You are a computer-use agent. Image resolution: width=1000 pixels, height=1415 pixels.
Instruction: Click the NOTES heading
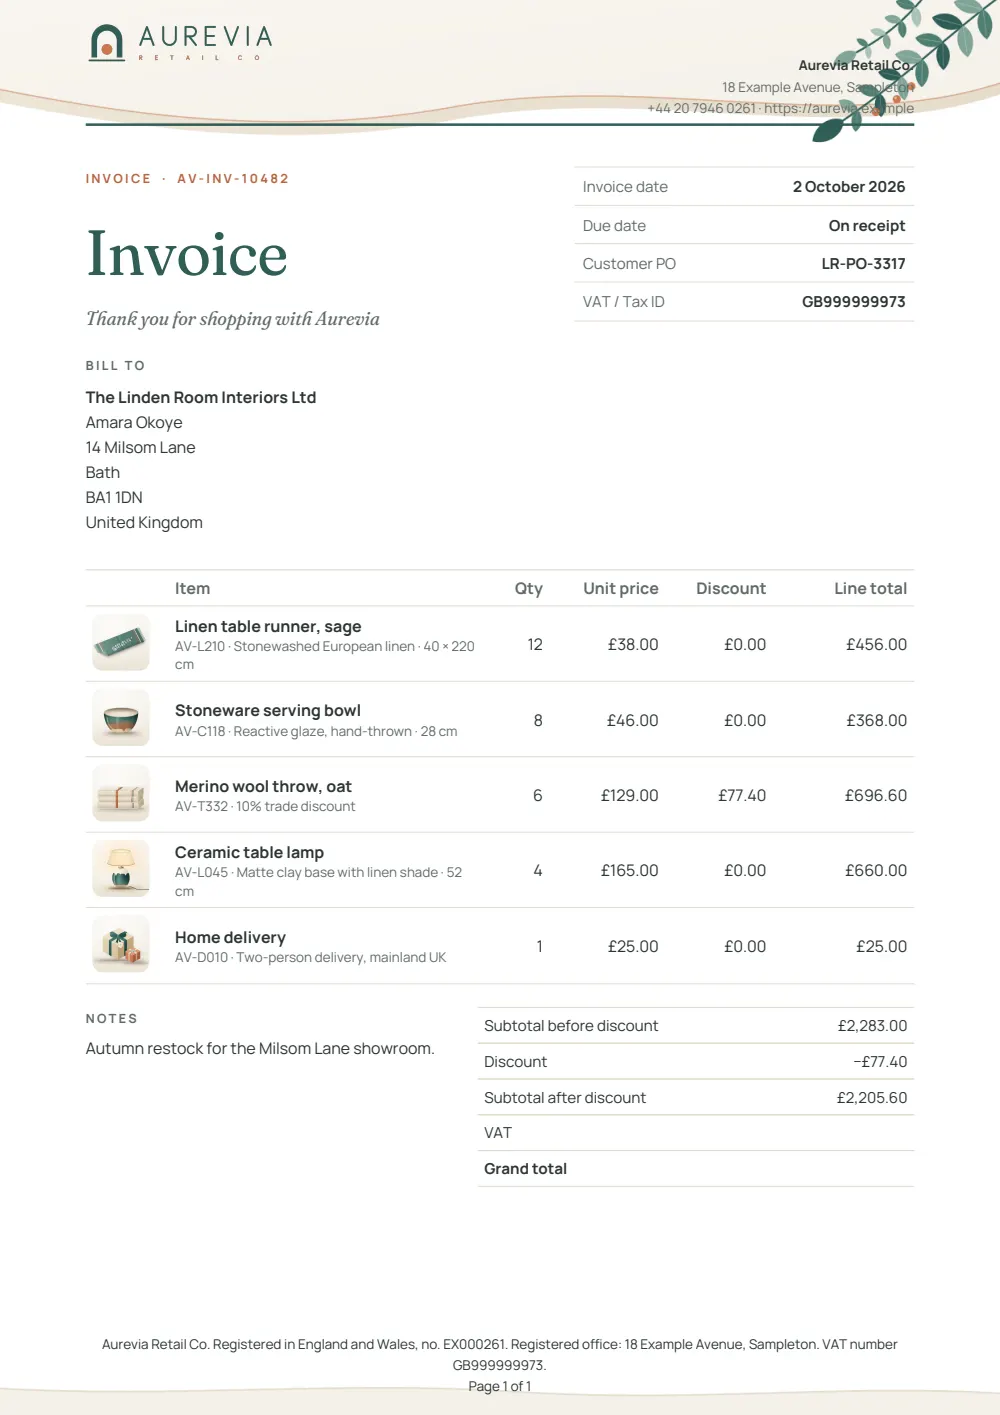(x=112, y=1019)
